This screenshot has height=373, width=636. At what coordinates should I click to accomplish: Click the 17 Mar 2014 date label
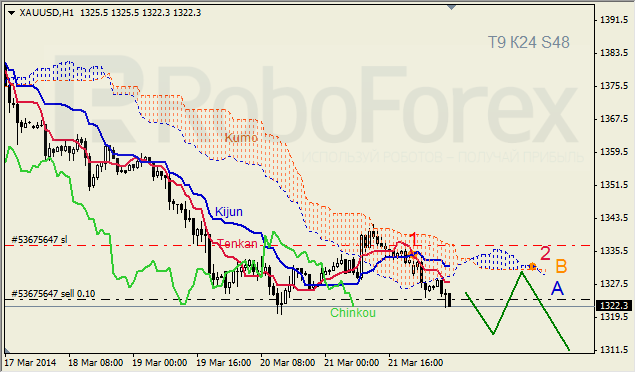31,362
